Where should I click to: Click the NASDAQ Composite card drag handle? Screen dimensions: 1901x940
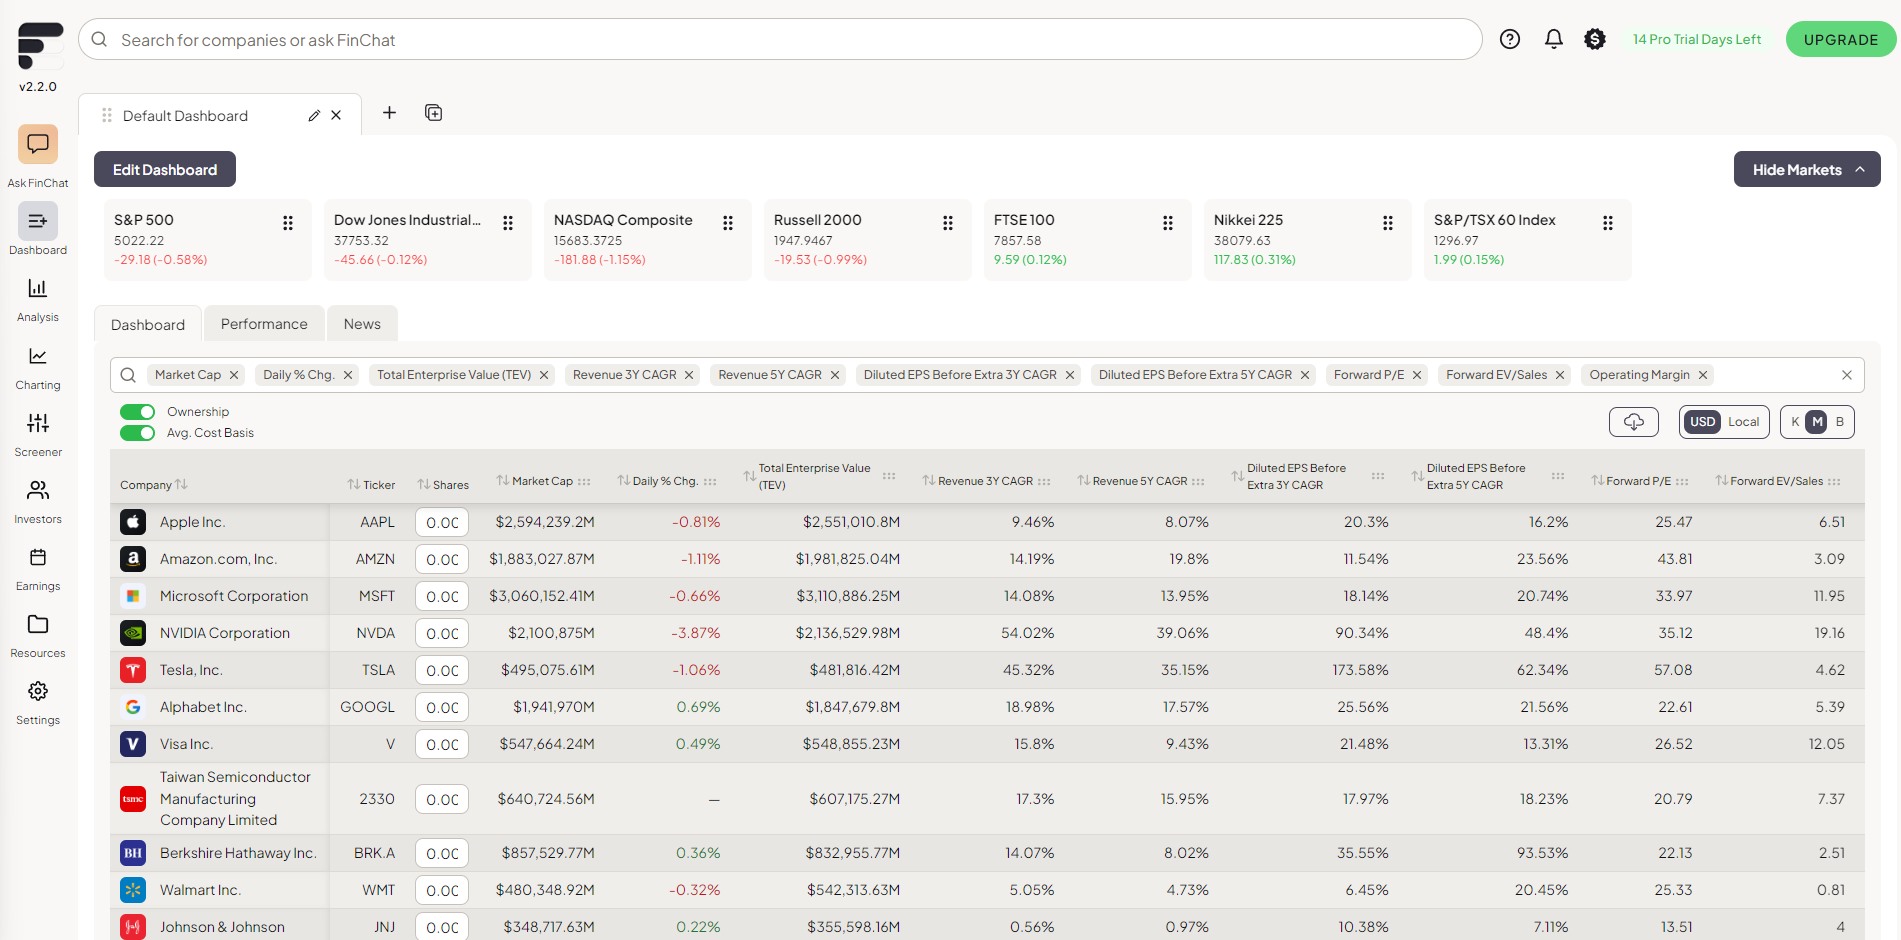click(x=728, y=223)
